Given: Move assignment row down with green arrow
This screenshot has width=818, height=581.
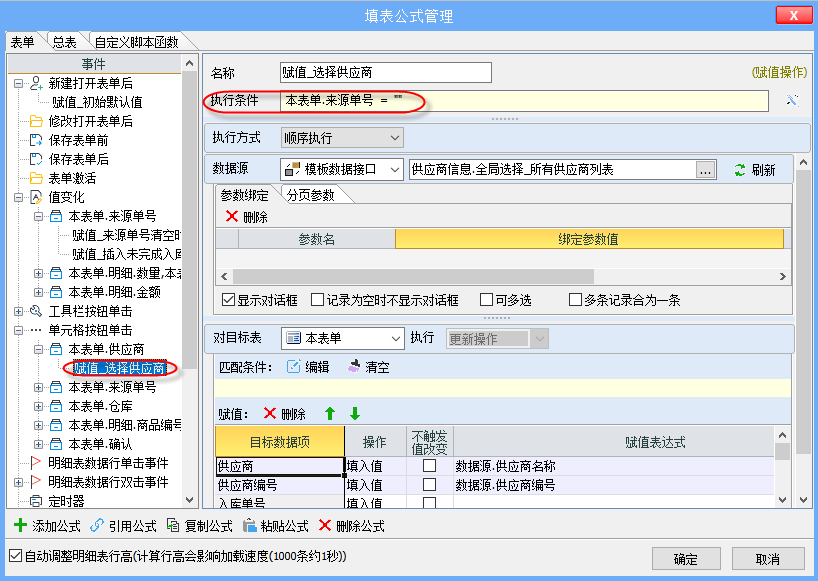Looking at the screenshot, I should (x=355, y=414).
